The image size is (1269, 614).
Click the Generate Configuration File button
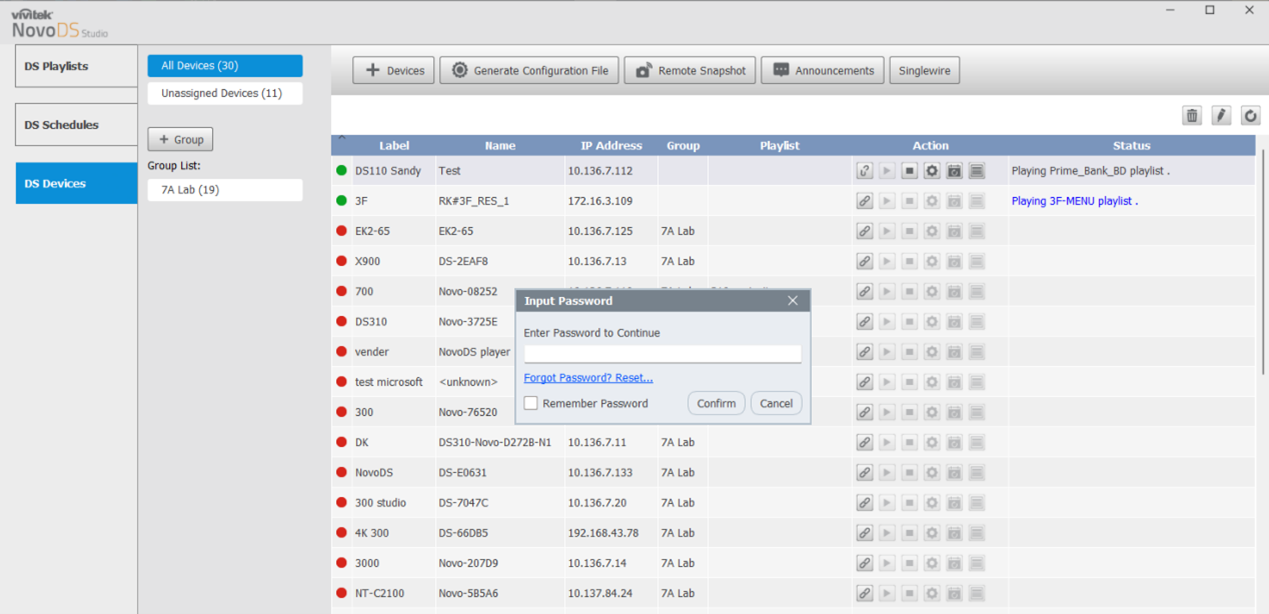pos(529,70)
